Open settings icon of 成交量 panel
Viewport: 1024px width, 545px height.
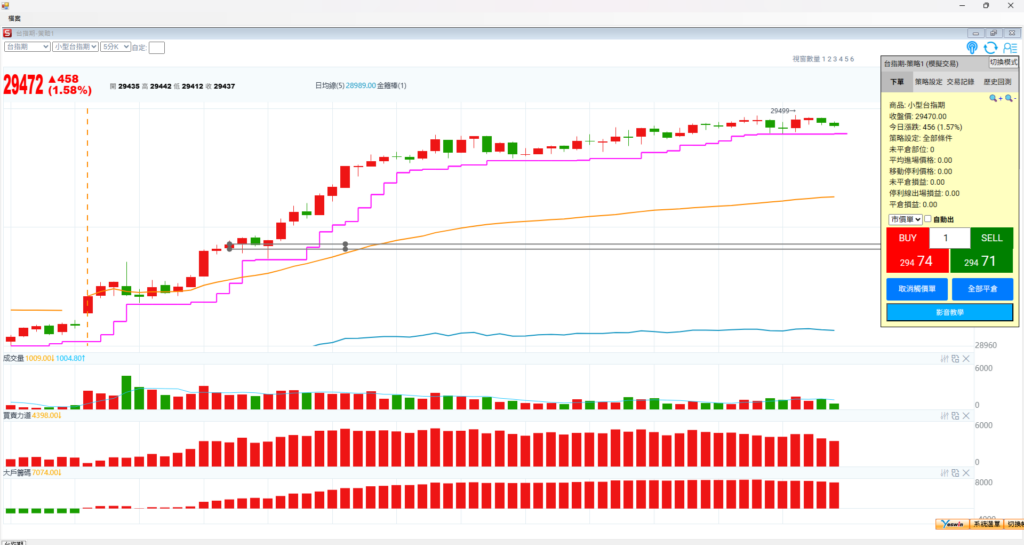945,358
